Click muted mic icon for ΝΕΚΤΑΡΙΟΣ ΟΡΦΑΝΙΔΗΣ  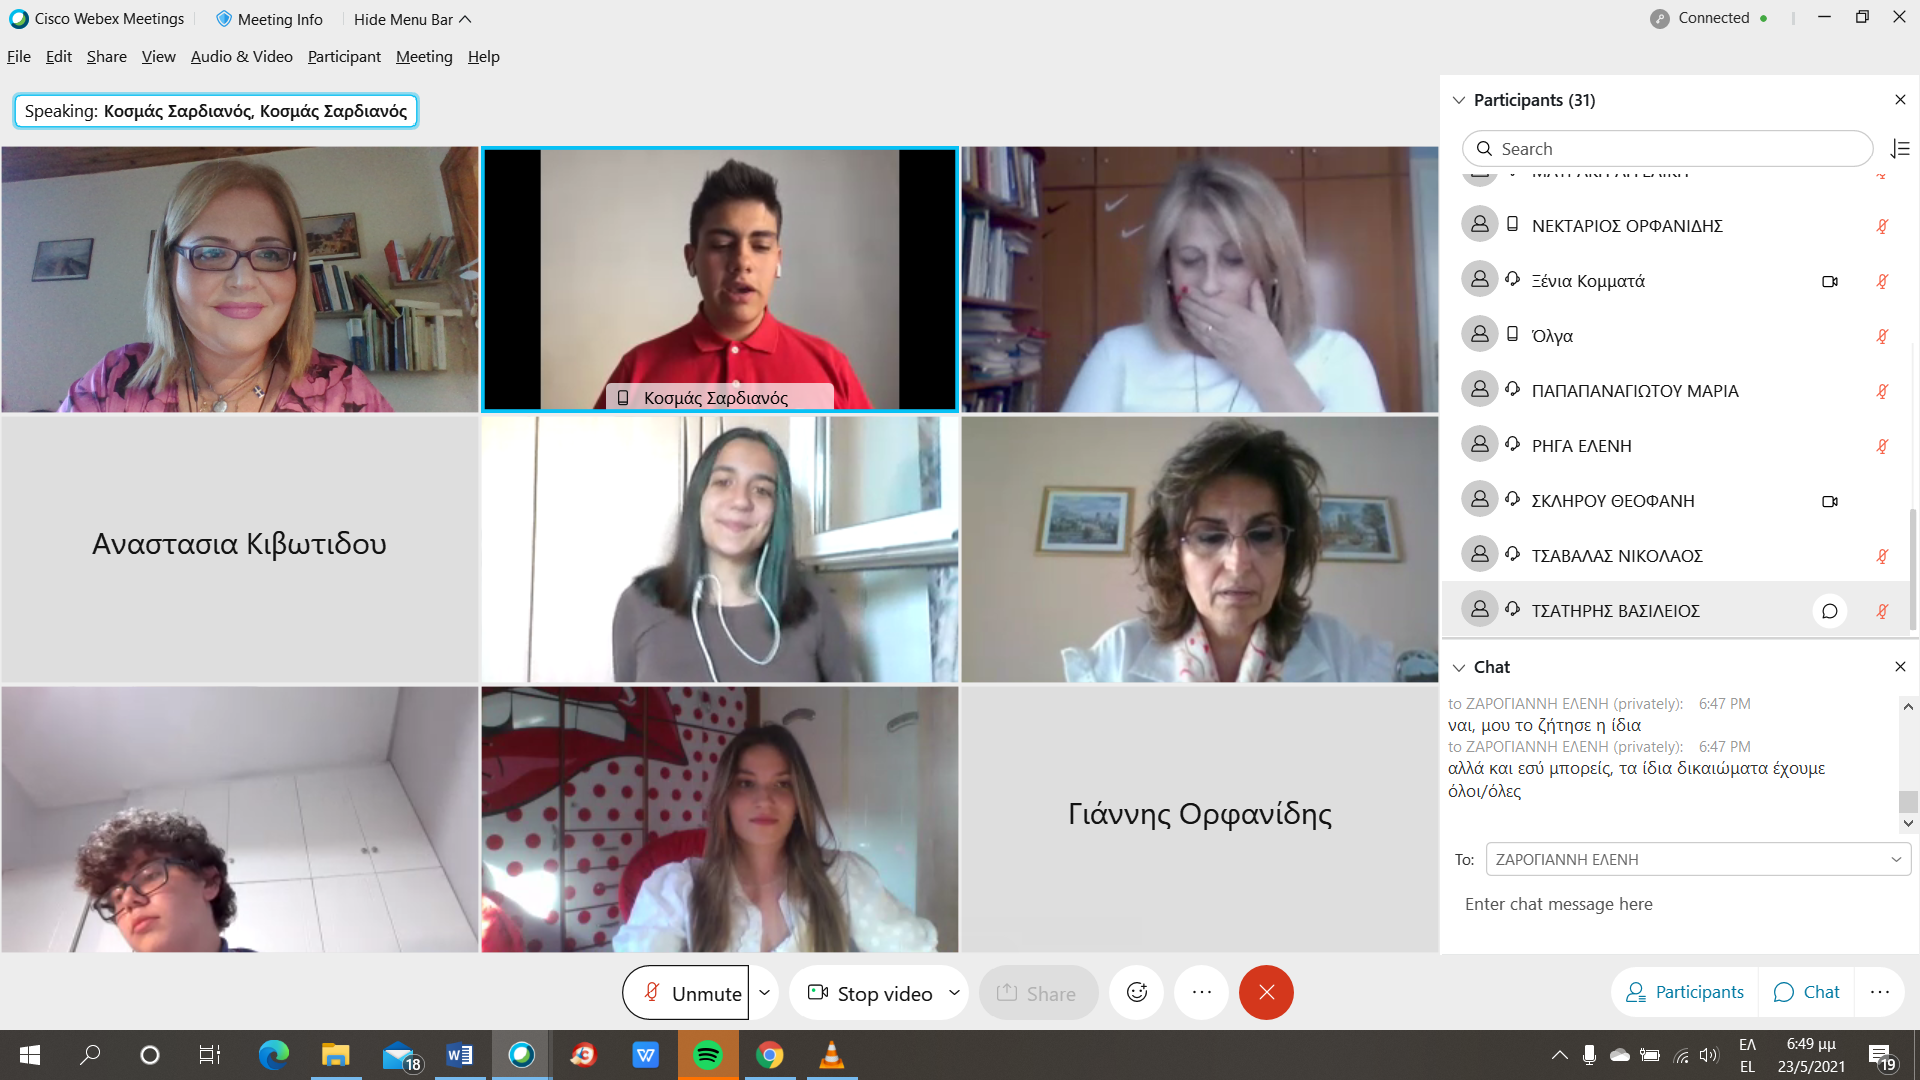[1882, 226]
